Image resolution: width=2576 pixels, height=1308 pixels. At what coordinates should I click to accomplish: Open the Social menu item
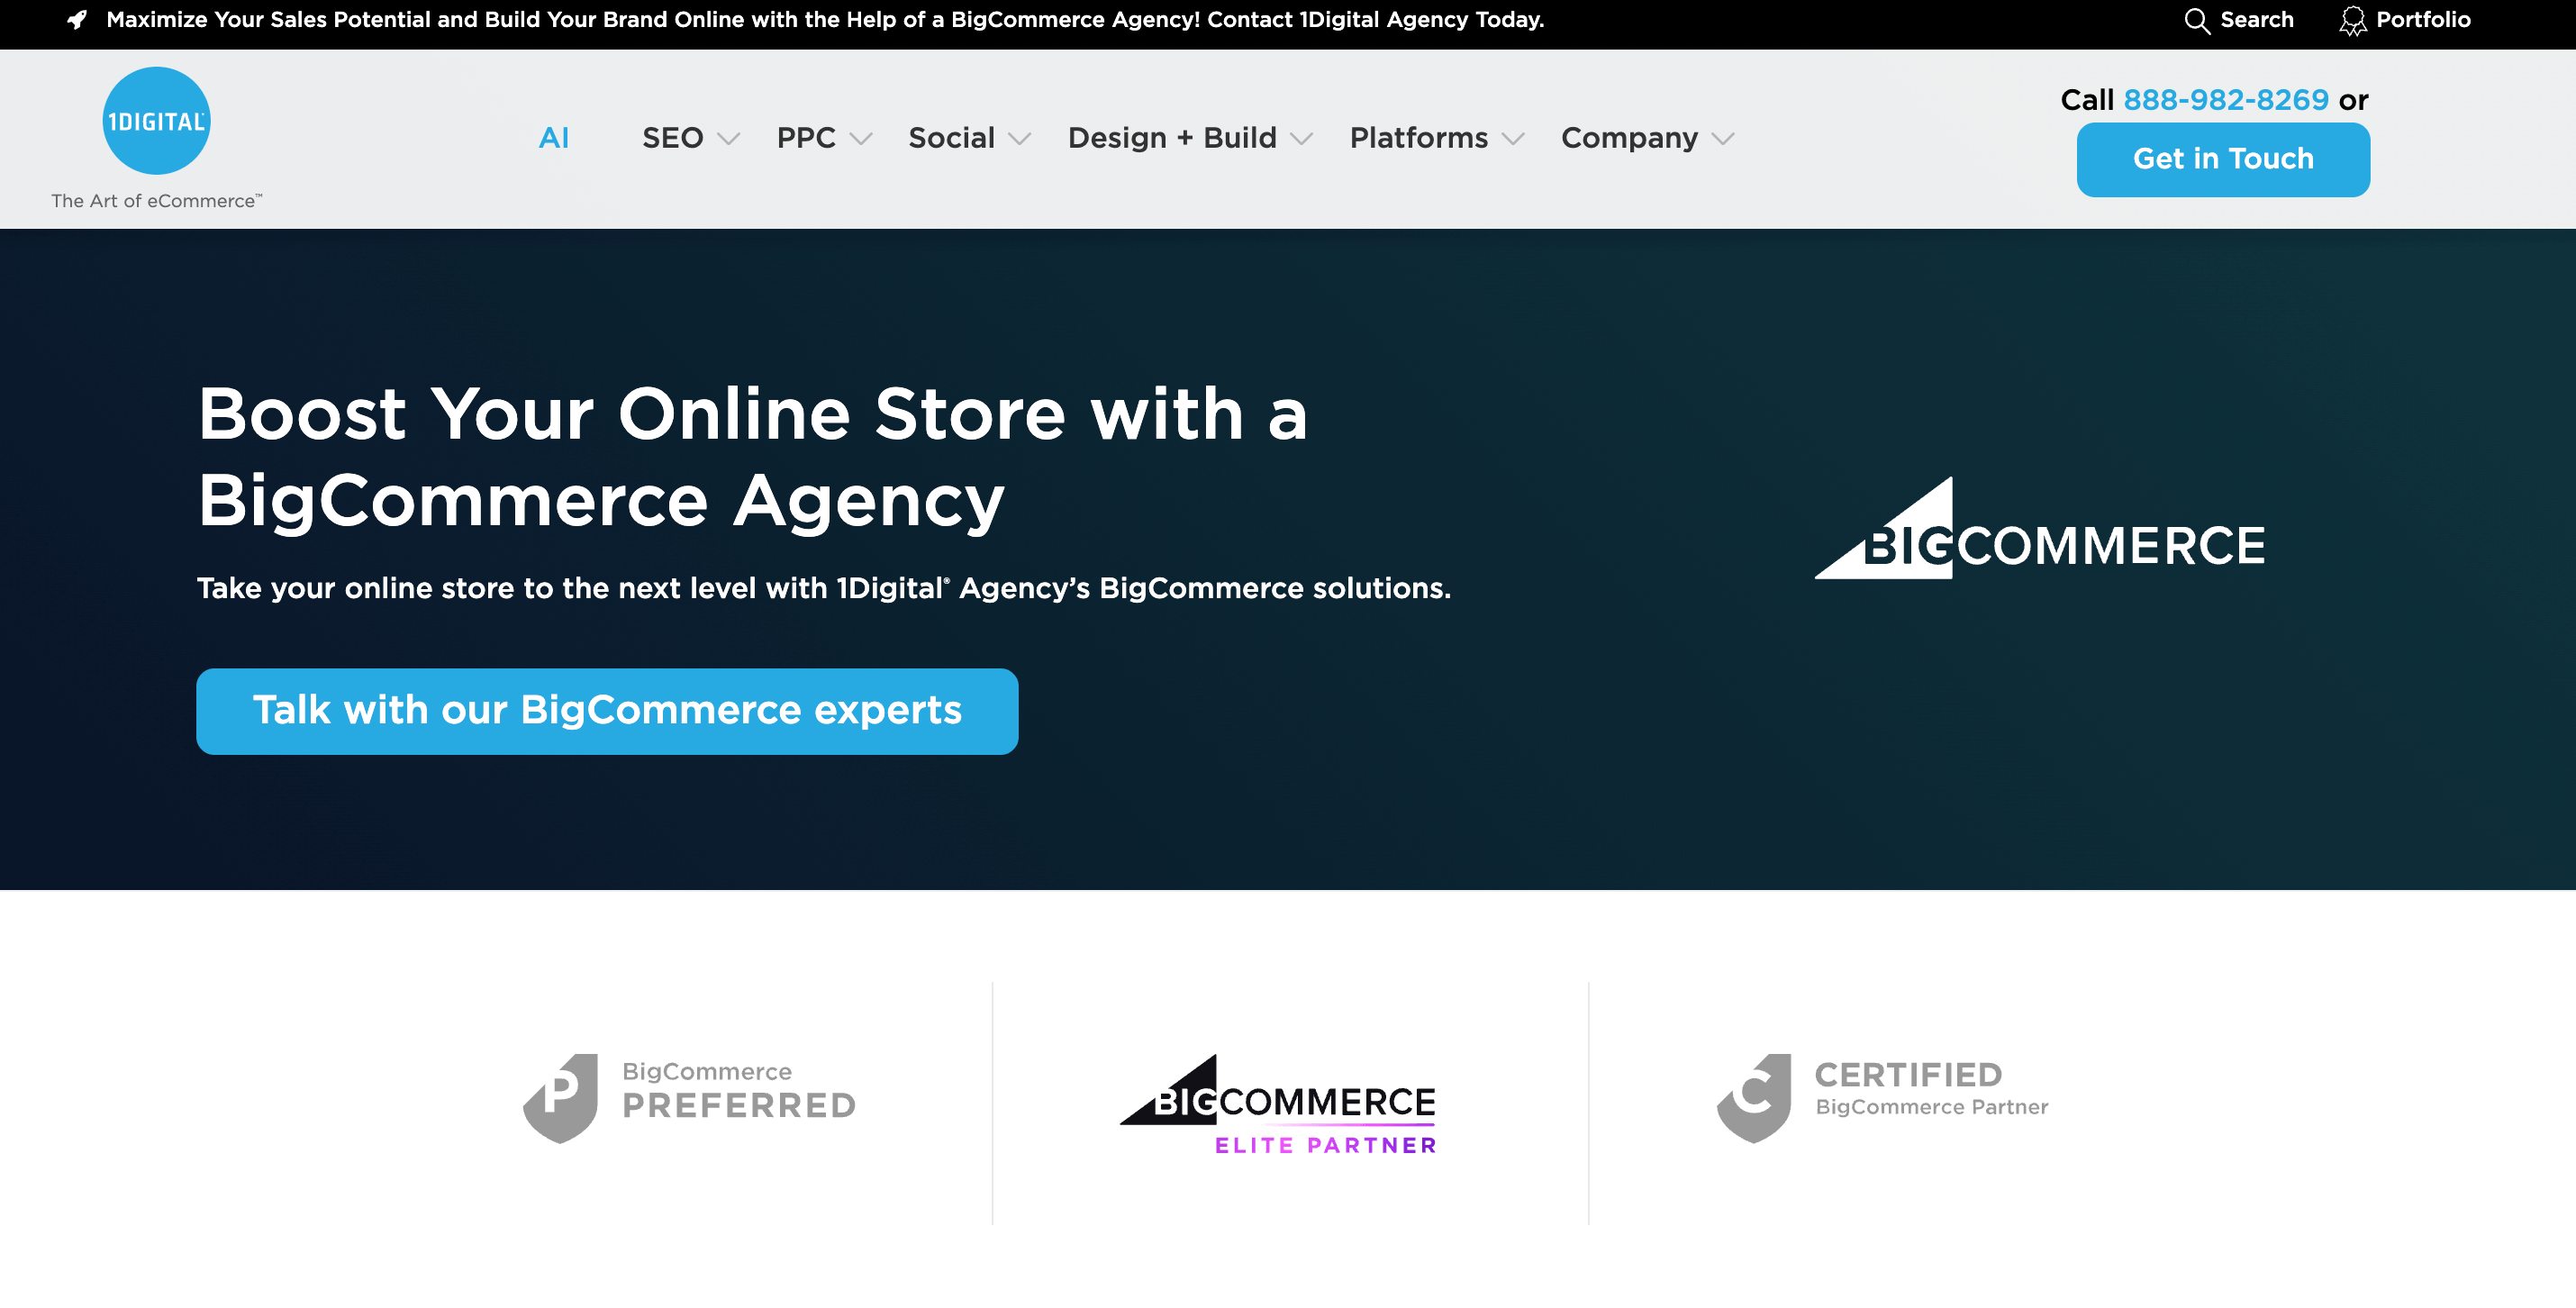pyautogui.click(x=951, y=138)
